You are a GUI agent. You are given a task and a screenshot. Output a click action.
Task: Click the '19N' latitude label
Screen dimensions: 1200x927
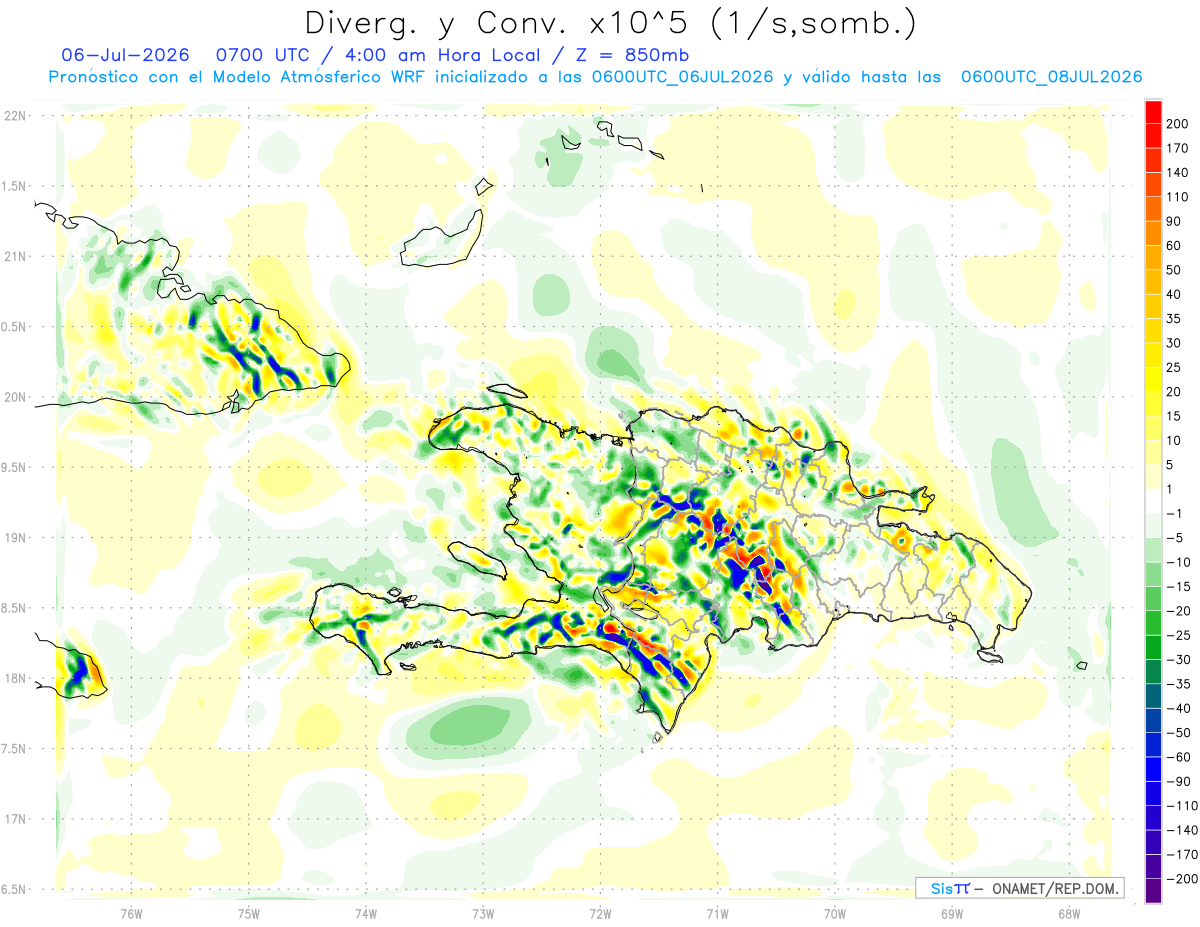point(15,537)
